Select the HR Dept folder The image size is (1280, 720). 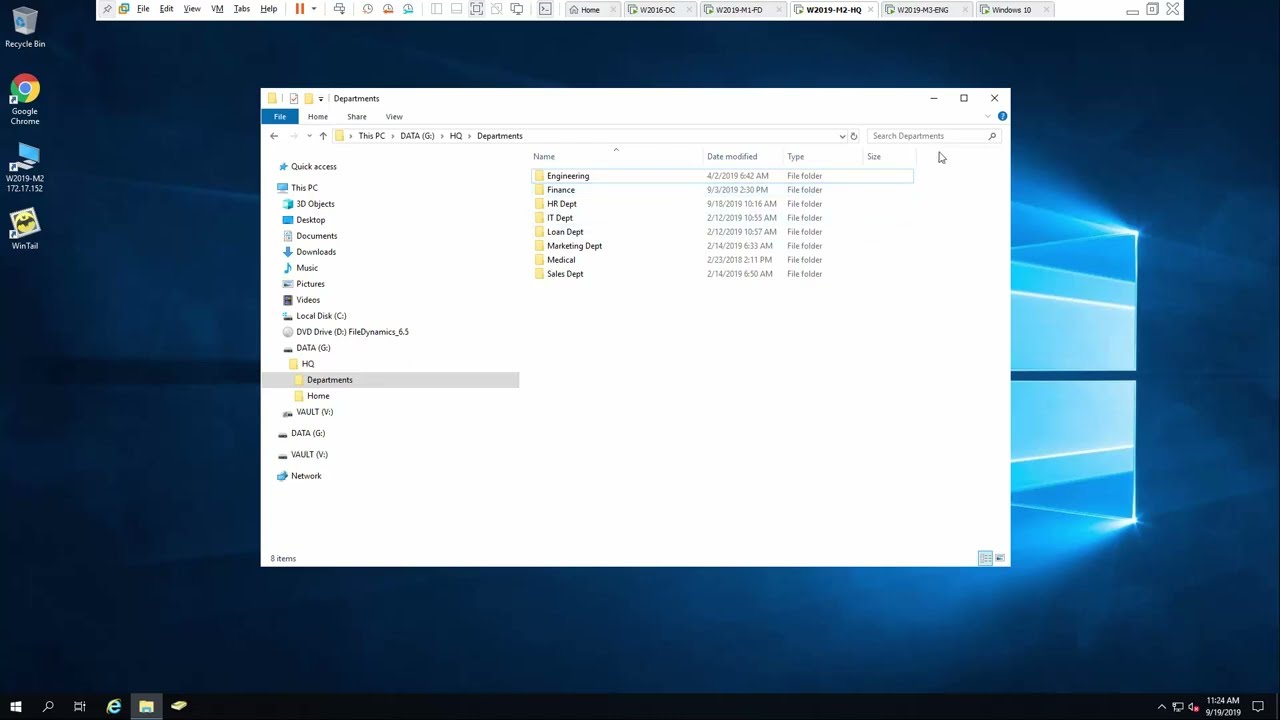562,204
